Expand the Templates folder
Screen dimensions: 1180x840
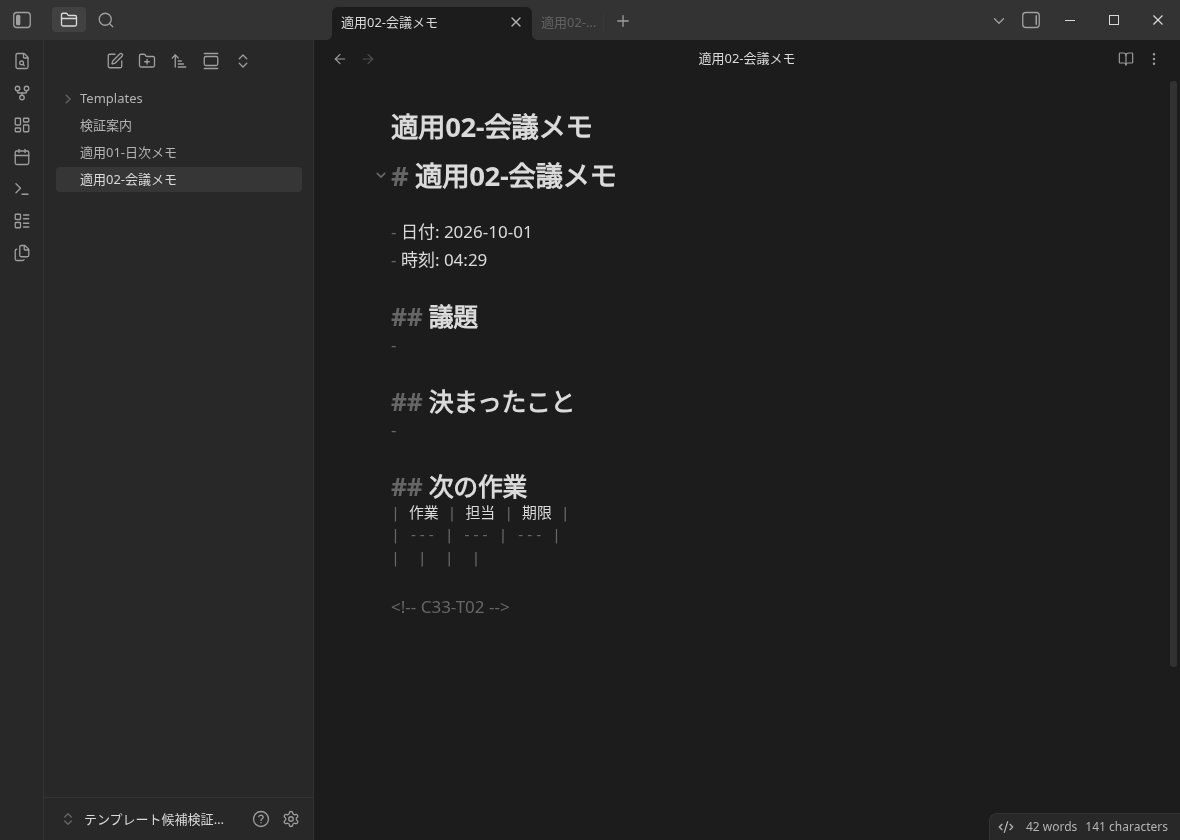[x=178, y=99]
